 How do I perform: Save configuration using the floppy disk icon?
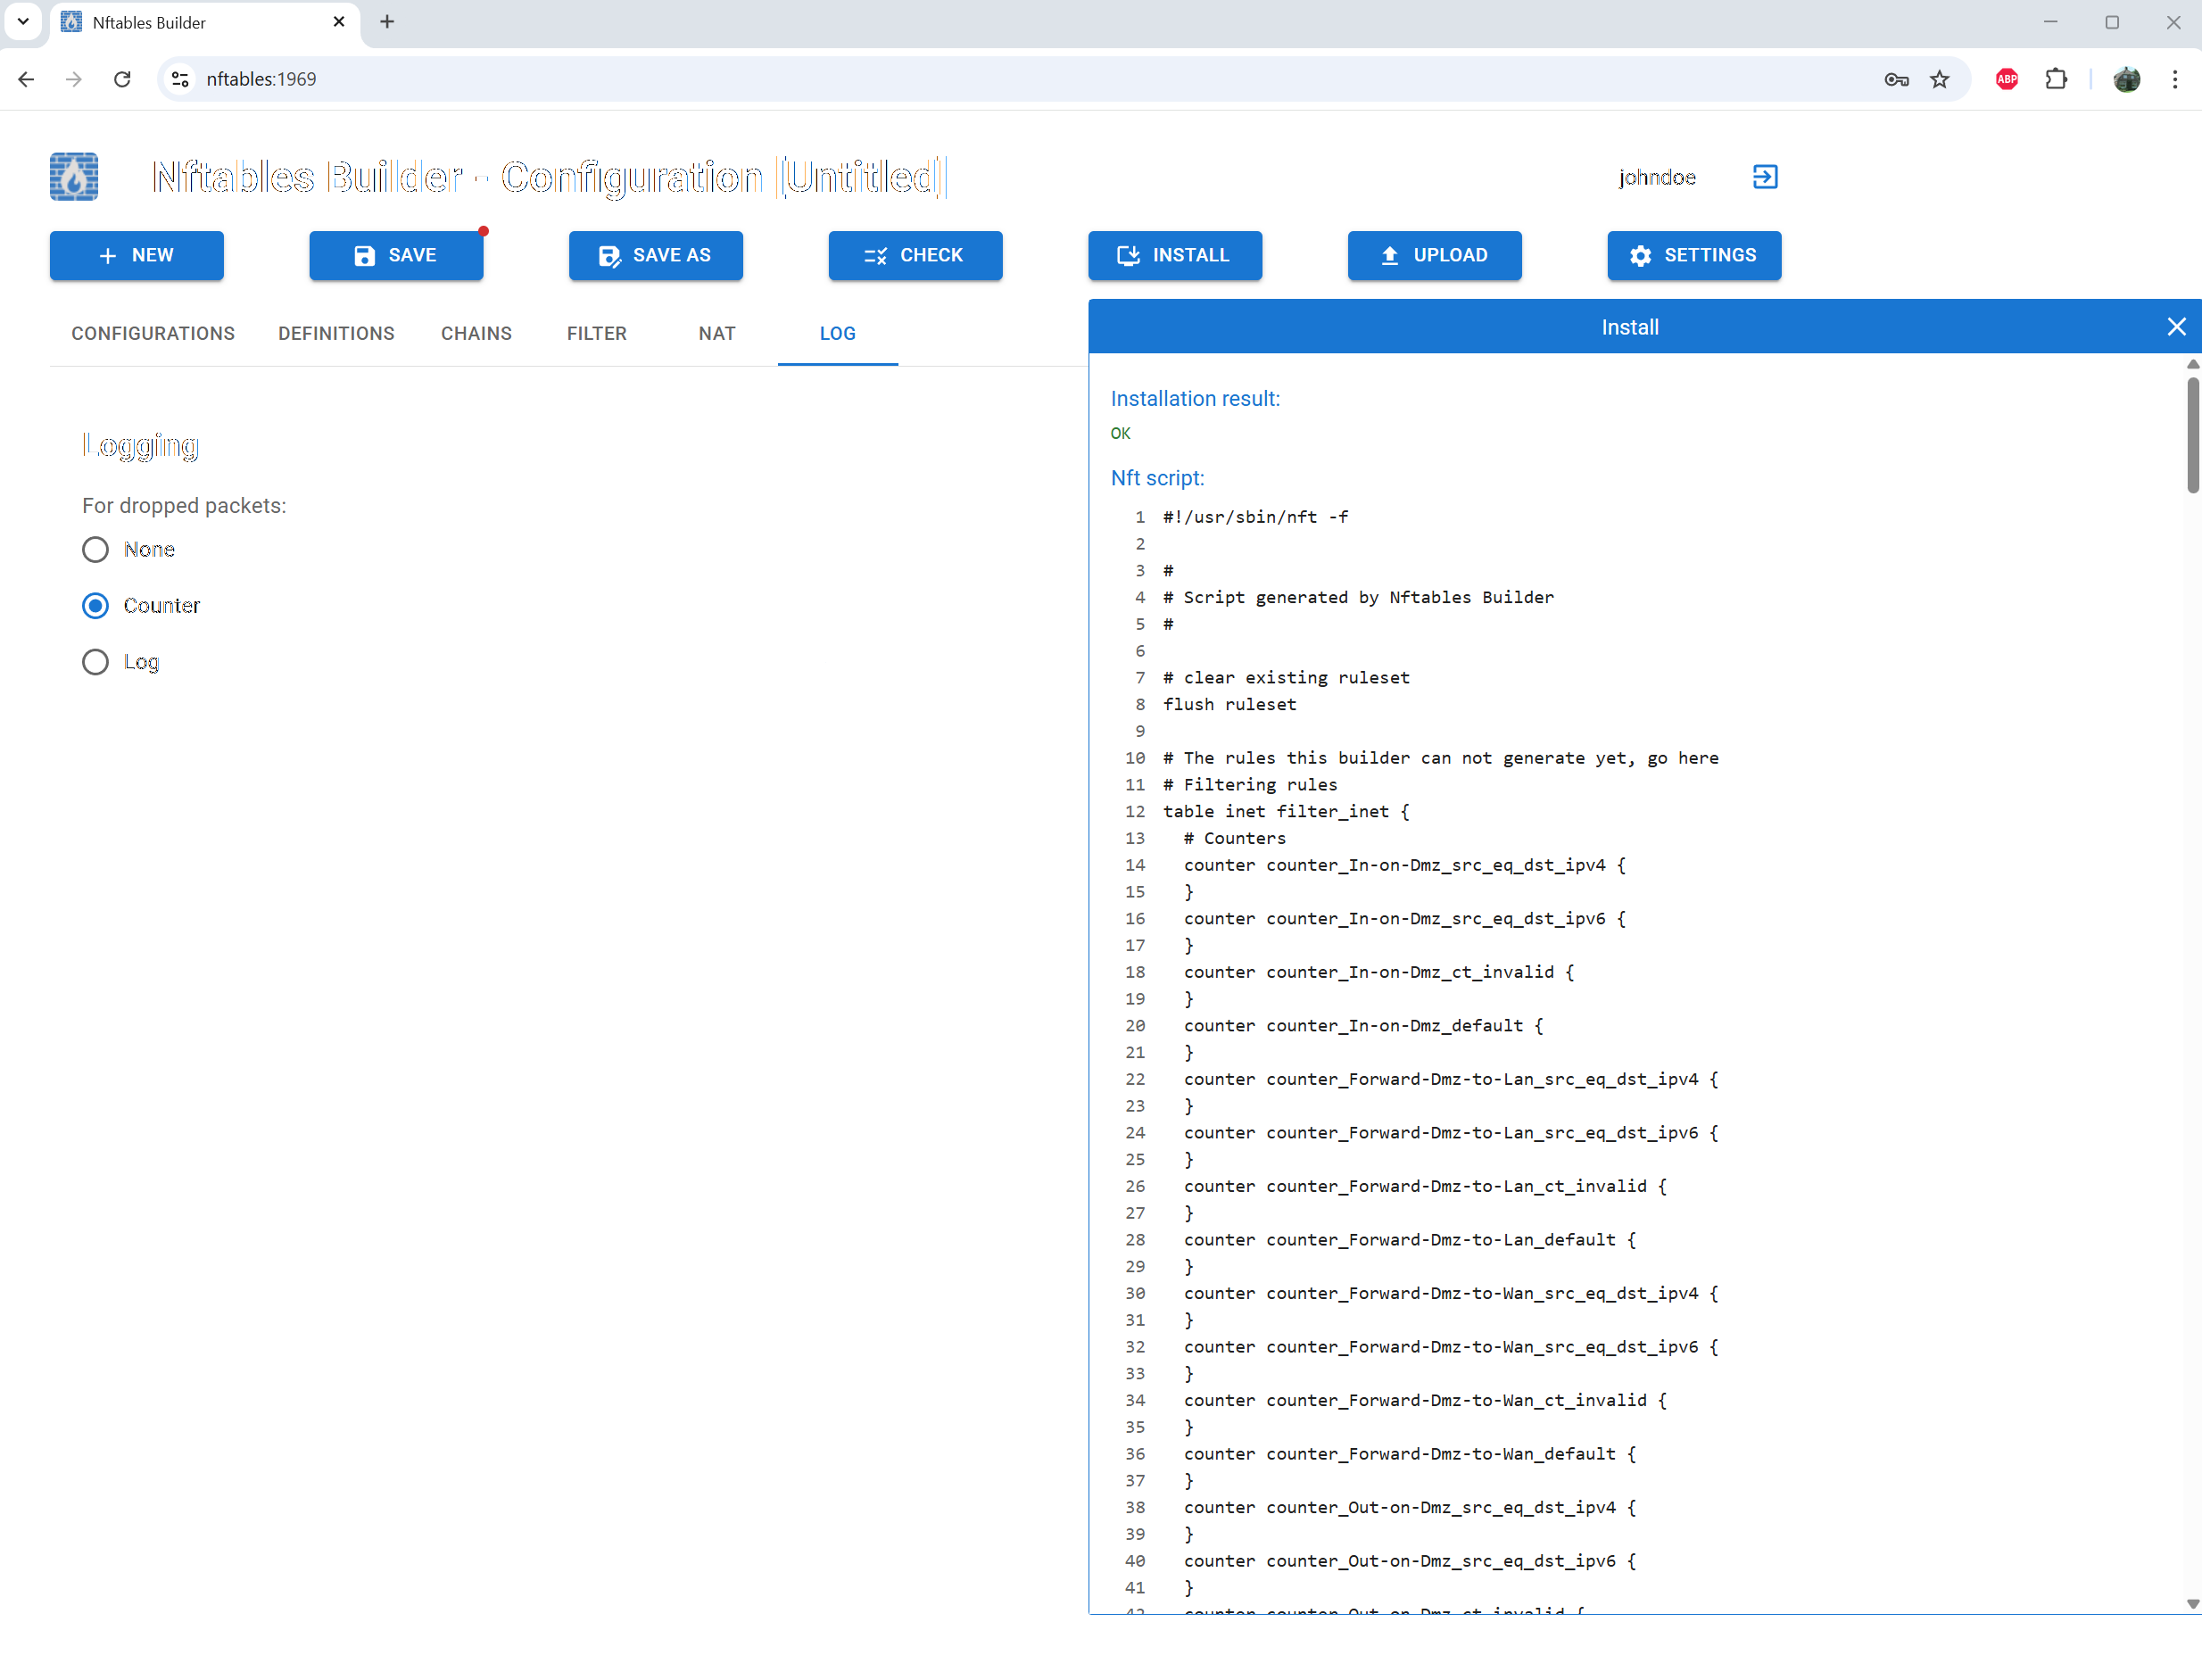(x=364, y=255)
